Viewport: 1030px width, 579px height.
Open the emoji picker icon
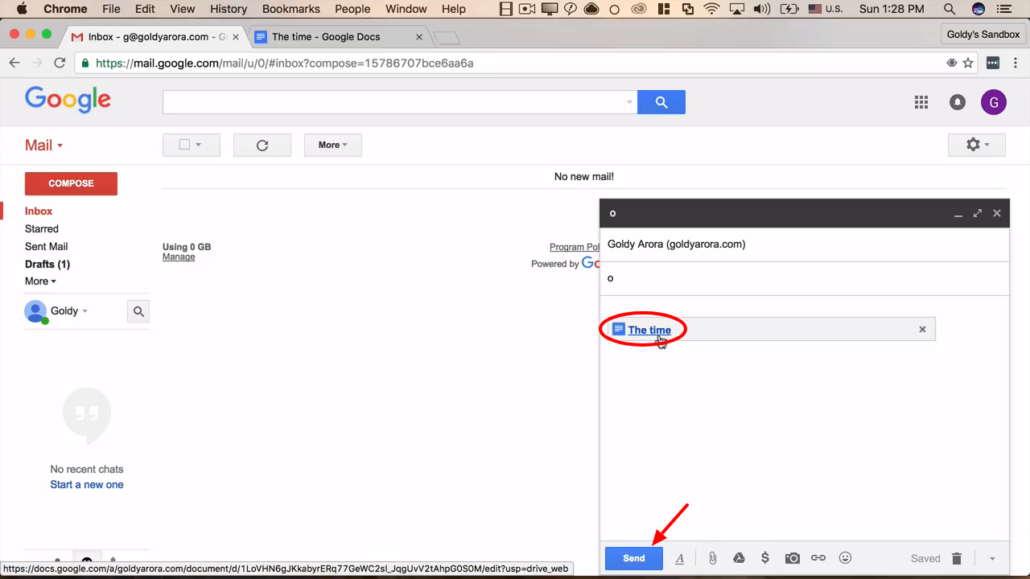pyautogui.click(x=845, y=558)
